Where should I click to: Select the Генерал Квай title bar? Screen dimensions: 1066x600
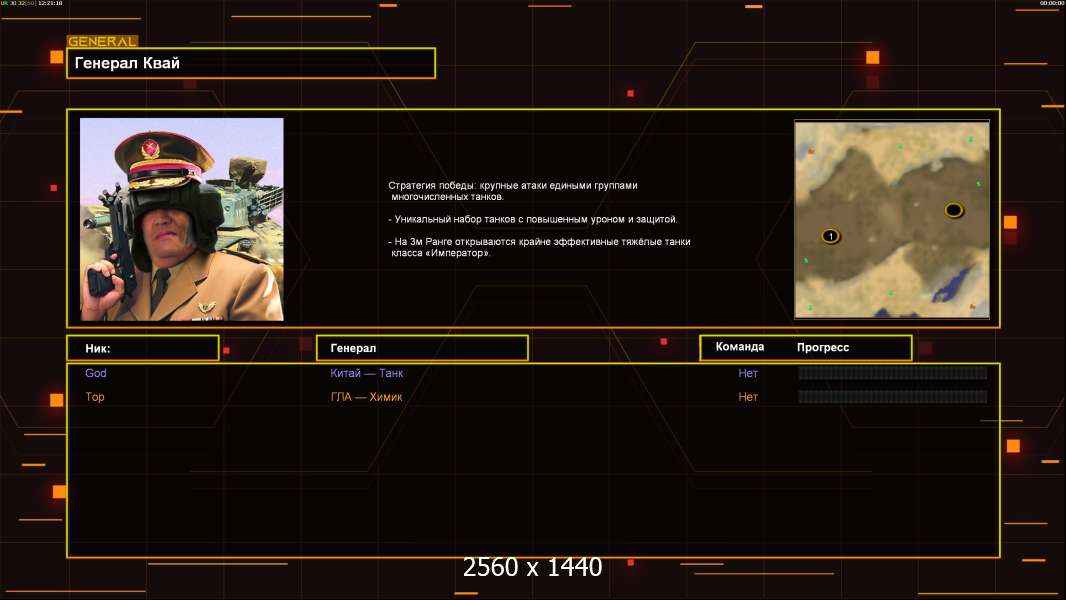click(x=251, y=63)
